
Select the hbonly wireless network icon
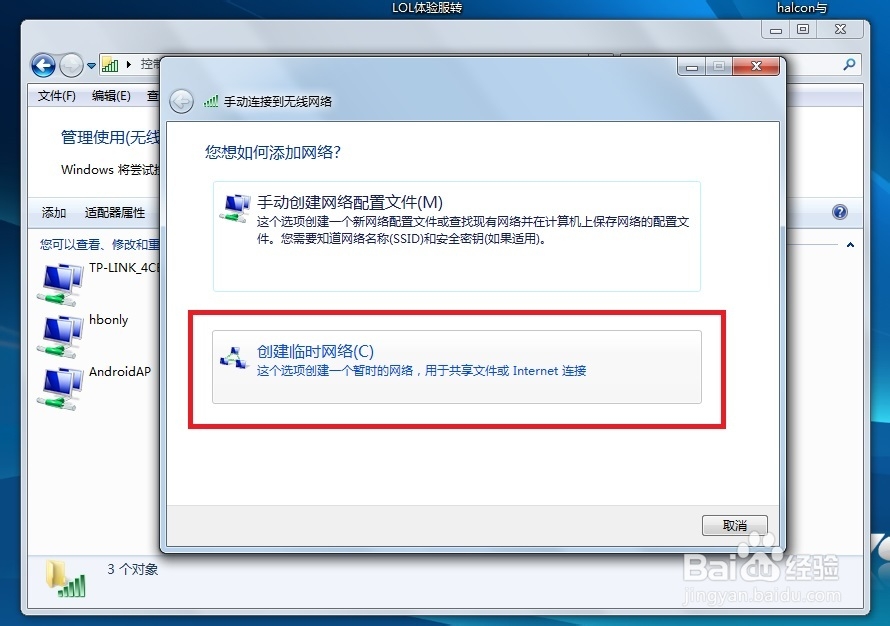point(60,337)
